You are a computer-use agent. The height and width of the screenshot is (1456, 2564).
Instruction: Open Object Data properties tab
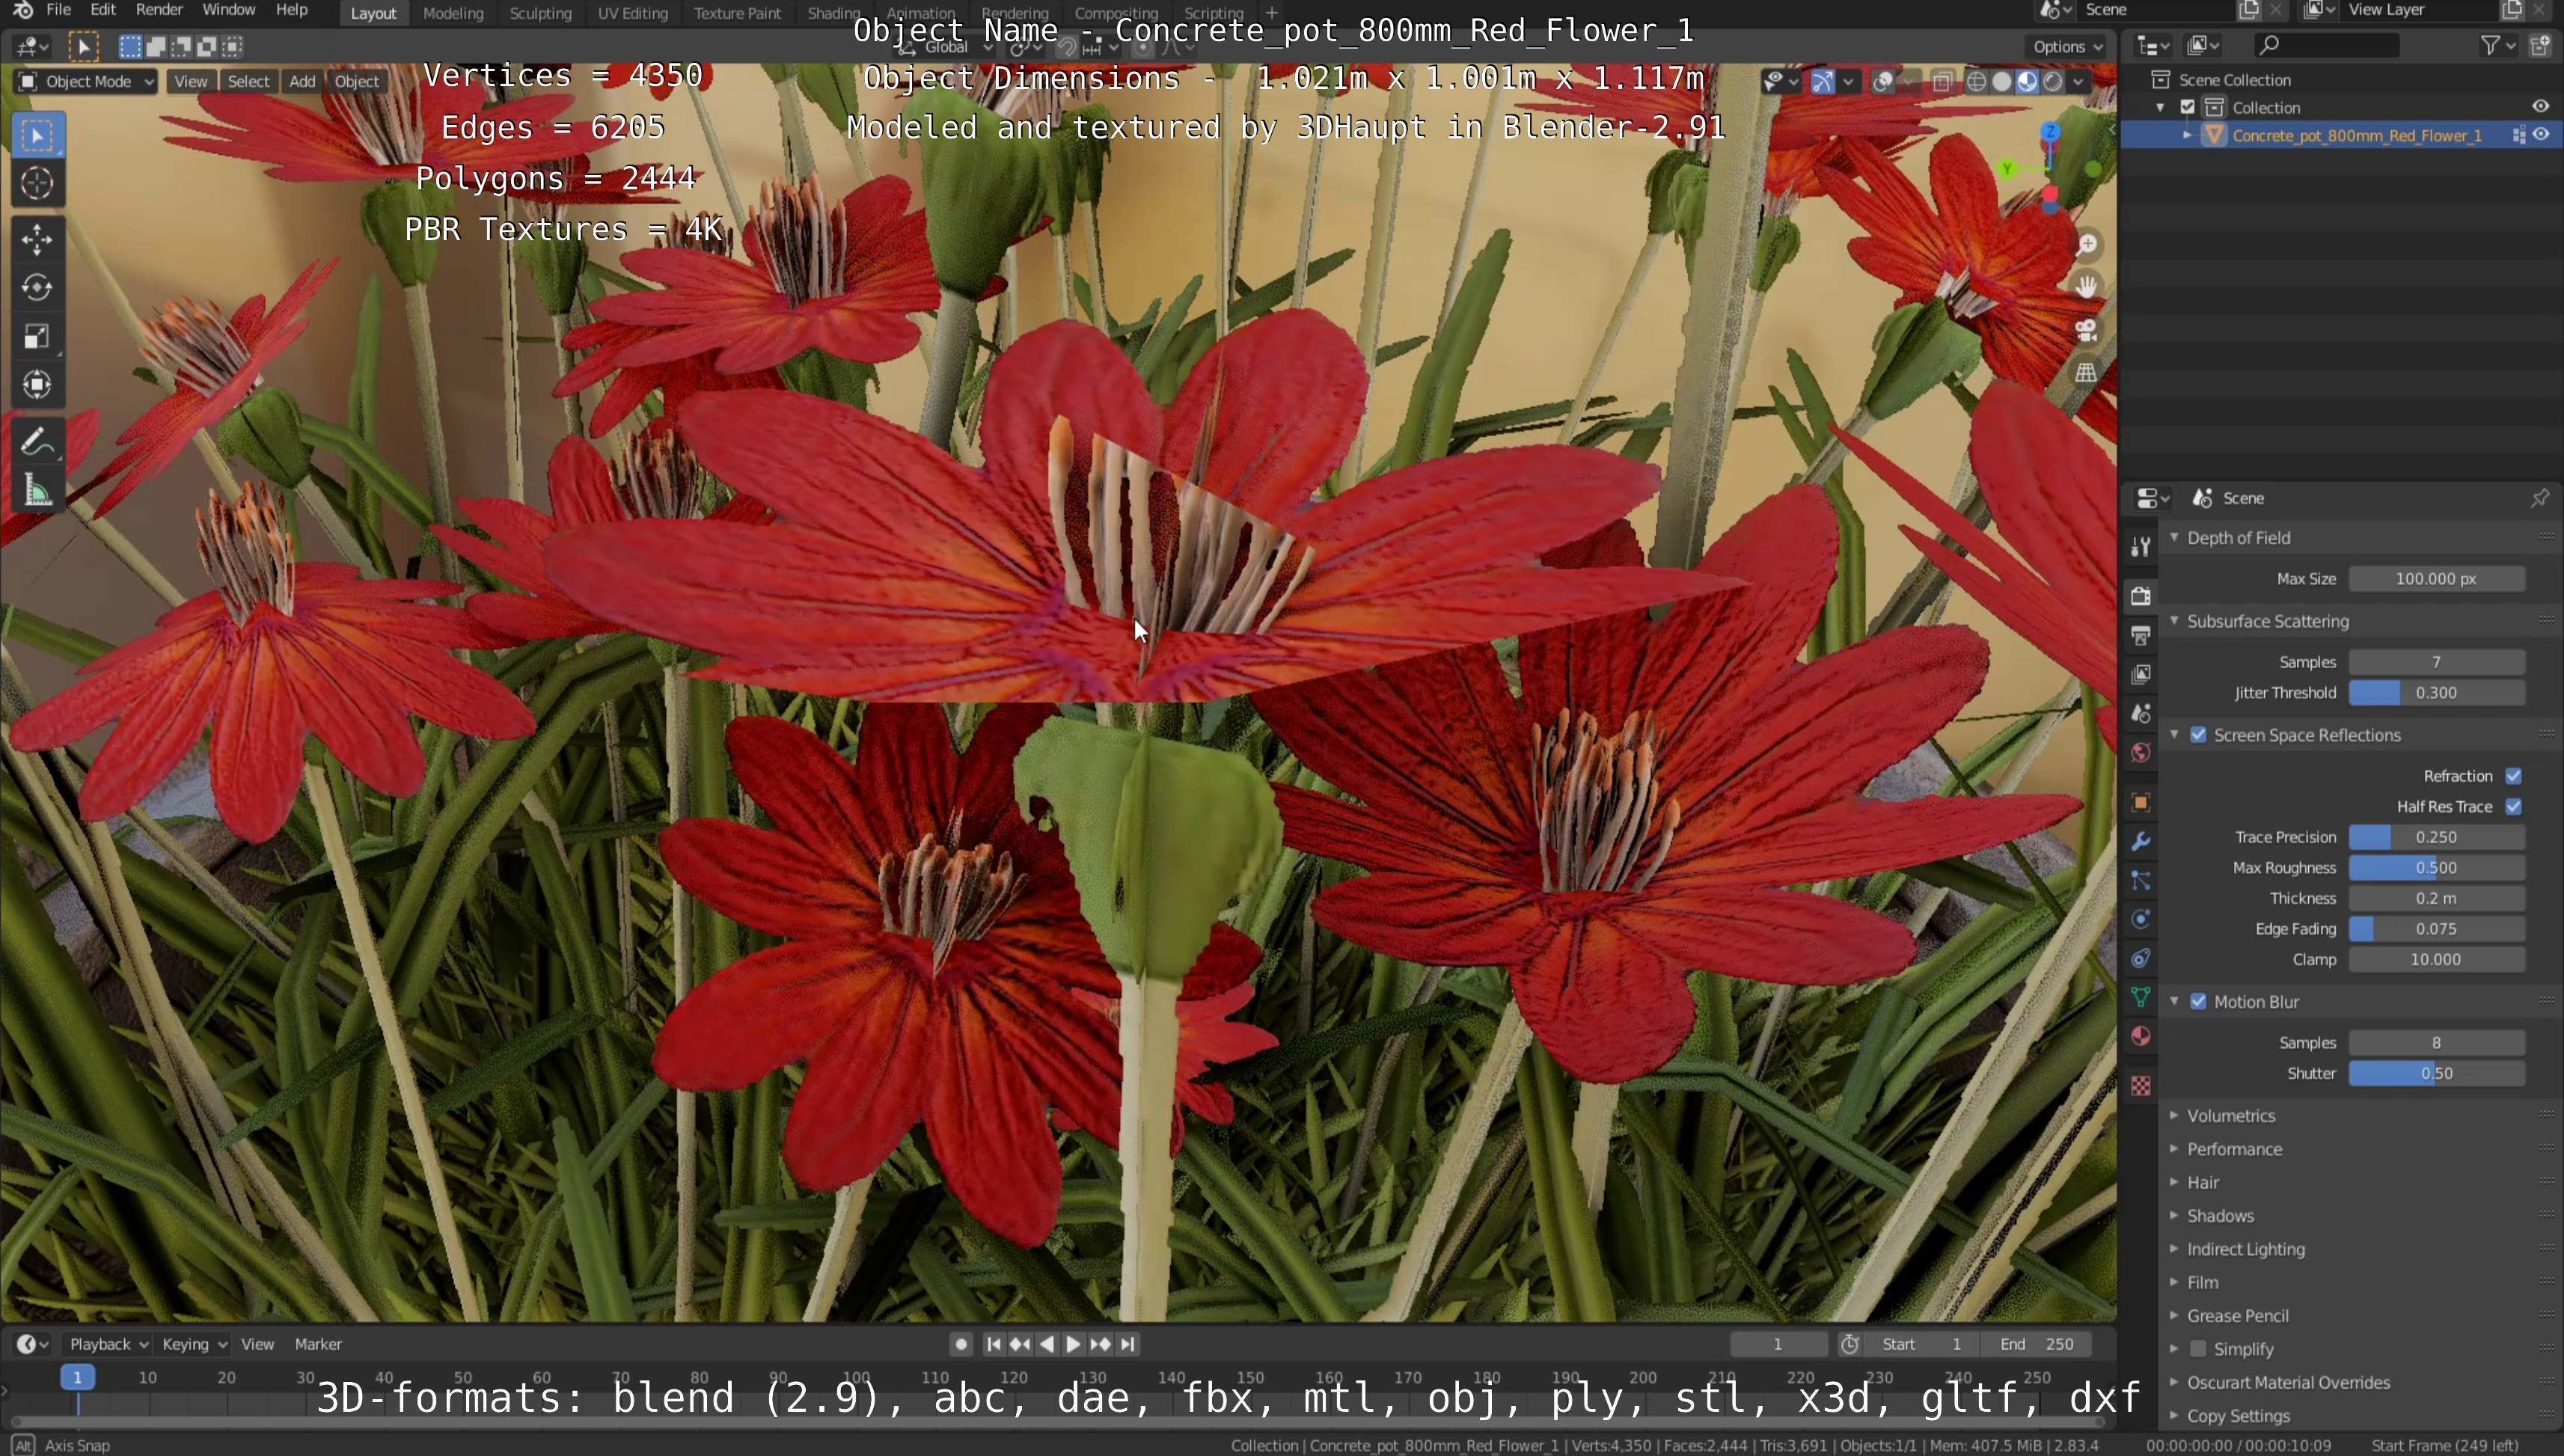[2140, 997]
